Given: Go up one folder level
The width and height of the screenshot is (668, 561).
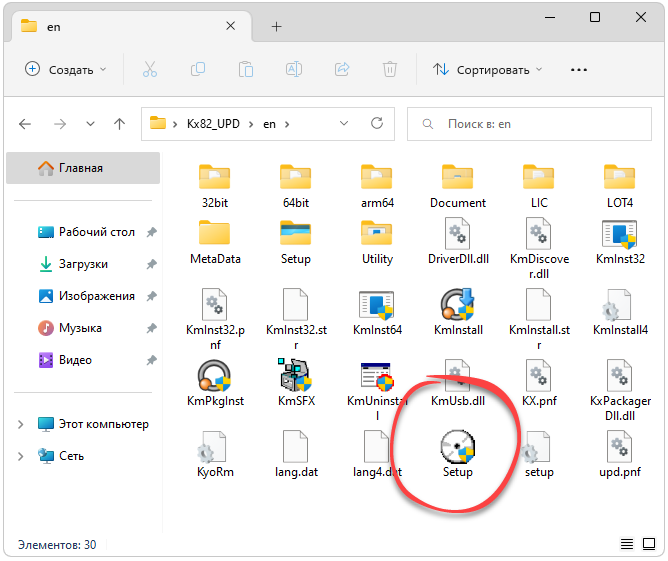Looking at the screenshot, I should coord(120,124).
